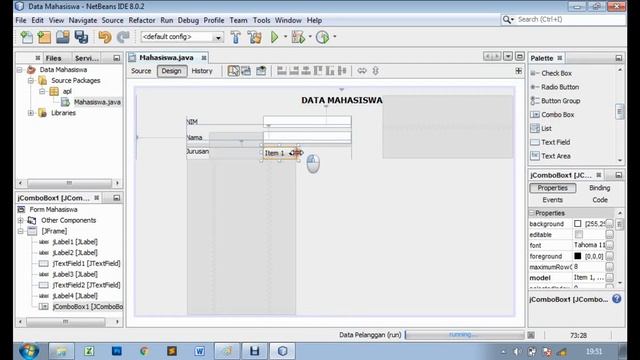Select Radio Button in Palette

554,87
